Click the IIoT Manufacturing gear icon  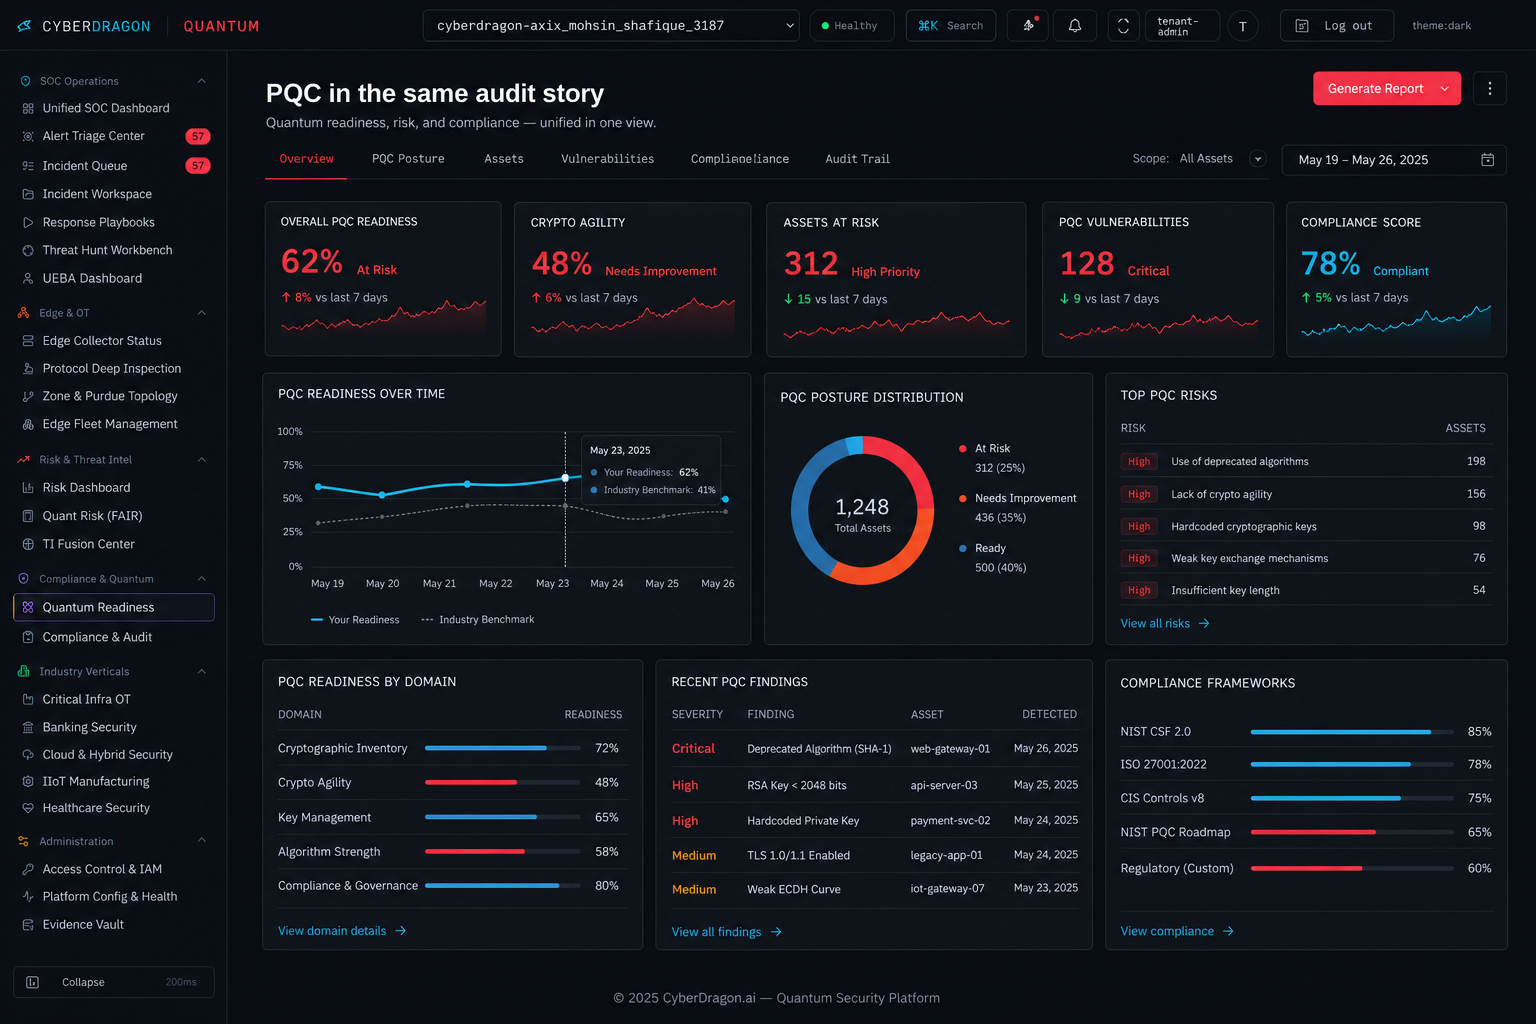pos(28,781)
